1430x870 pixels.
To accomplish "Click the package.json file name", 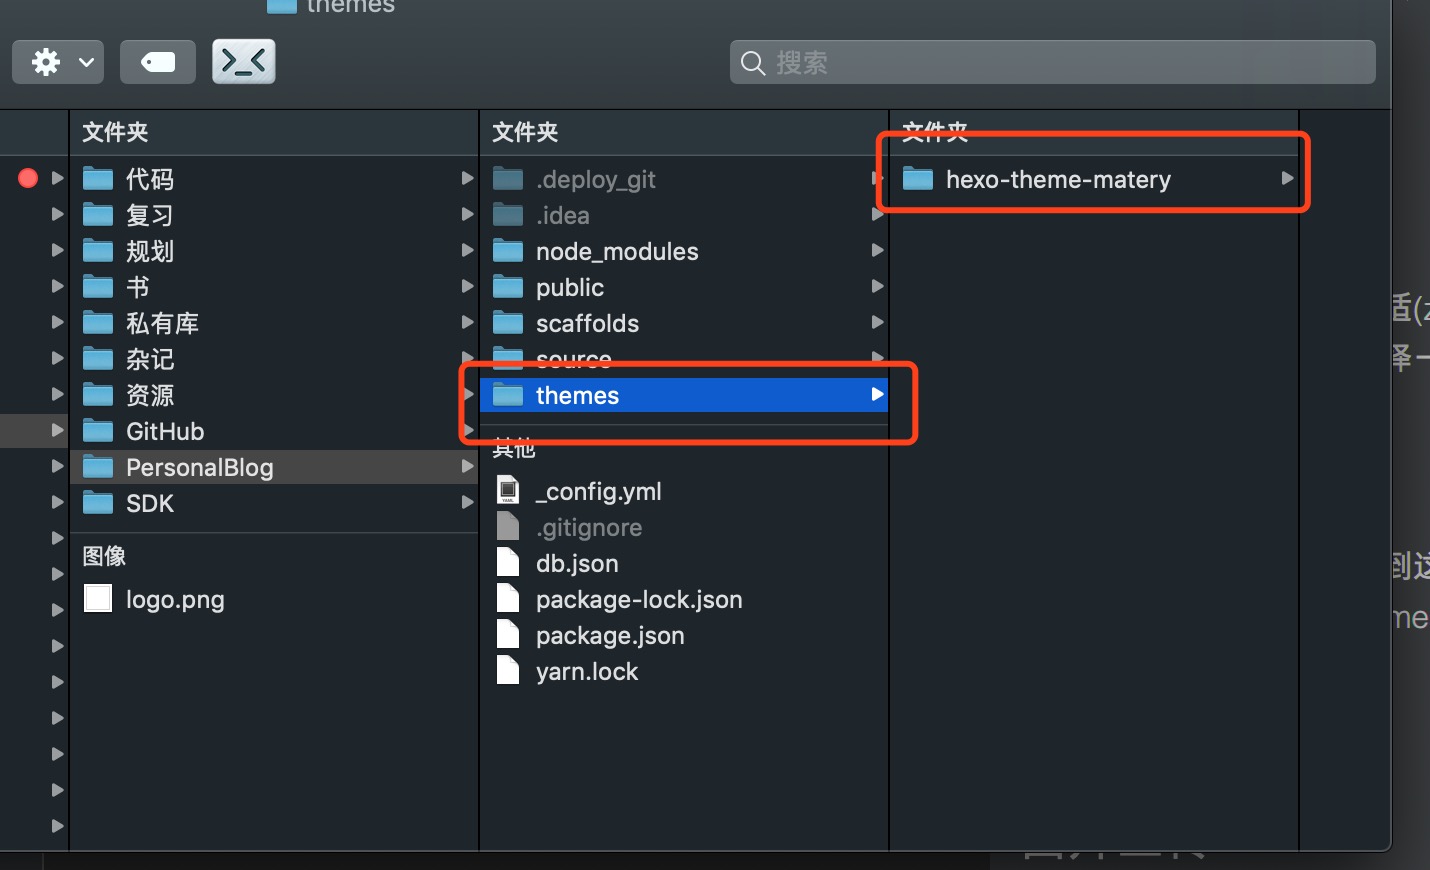I will pyautogui.click(x=610, y=635).
